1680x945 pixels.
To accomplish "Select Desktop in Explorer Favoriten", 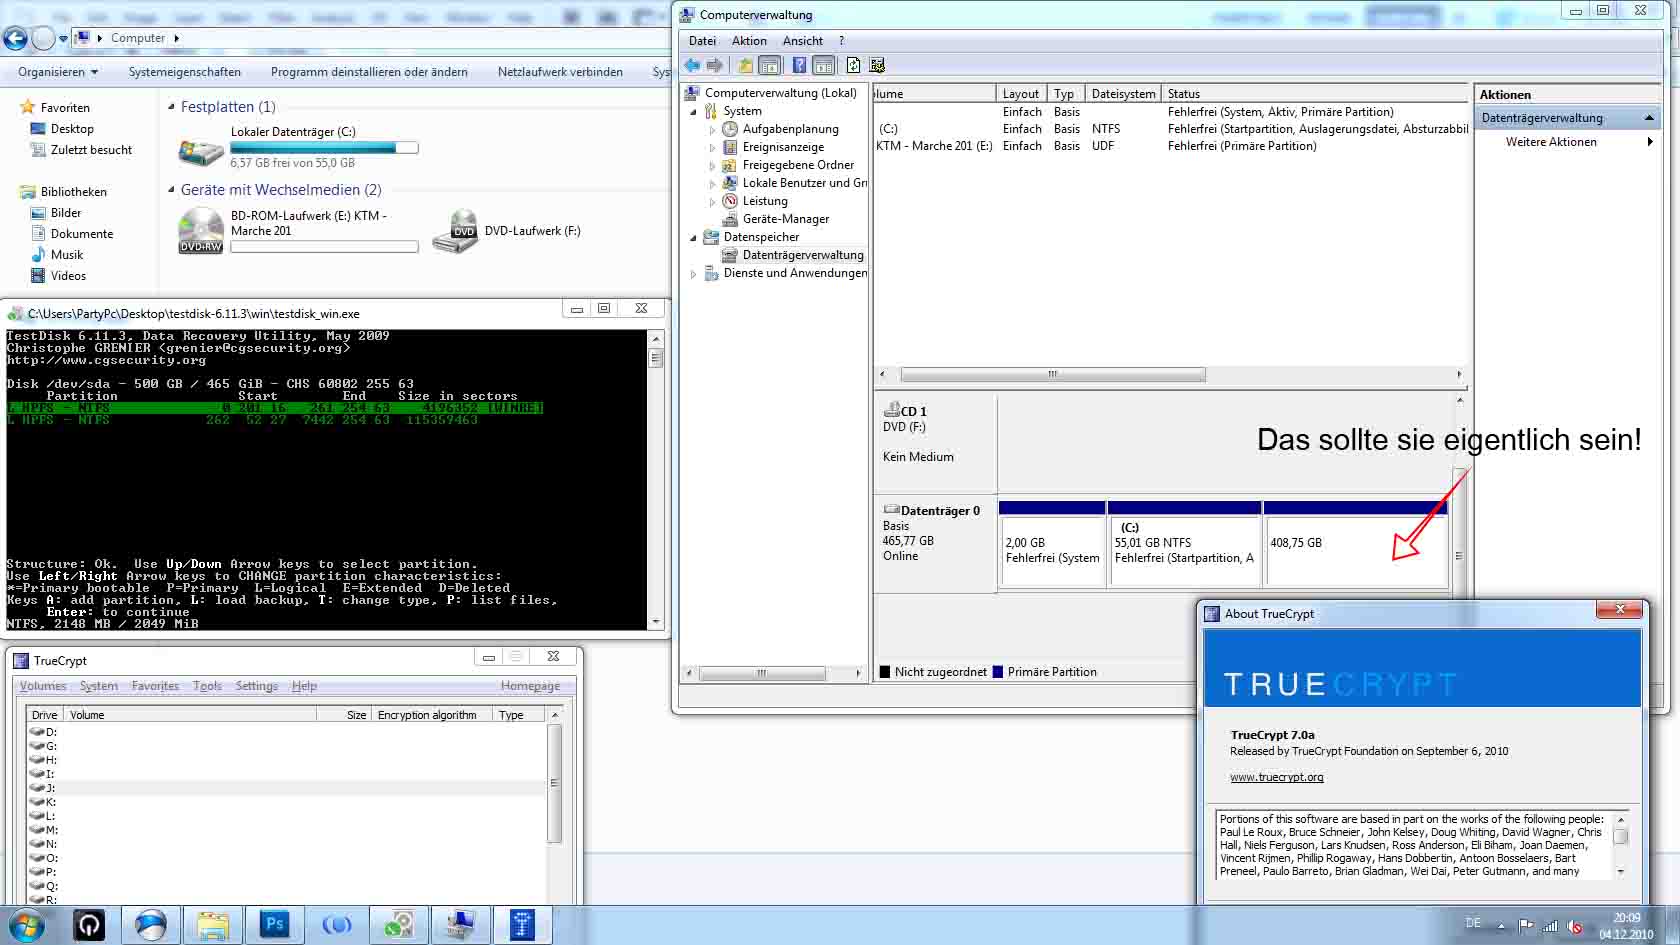I will click(x=72, y=129).
